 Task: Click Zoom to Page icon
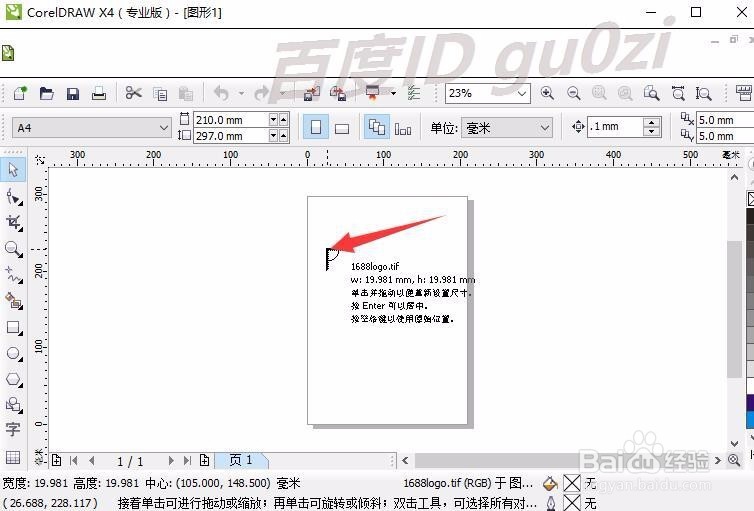coord(652,93)
